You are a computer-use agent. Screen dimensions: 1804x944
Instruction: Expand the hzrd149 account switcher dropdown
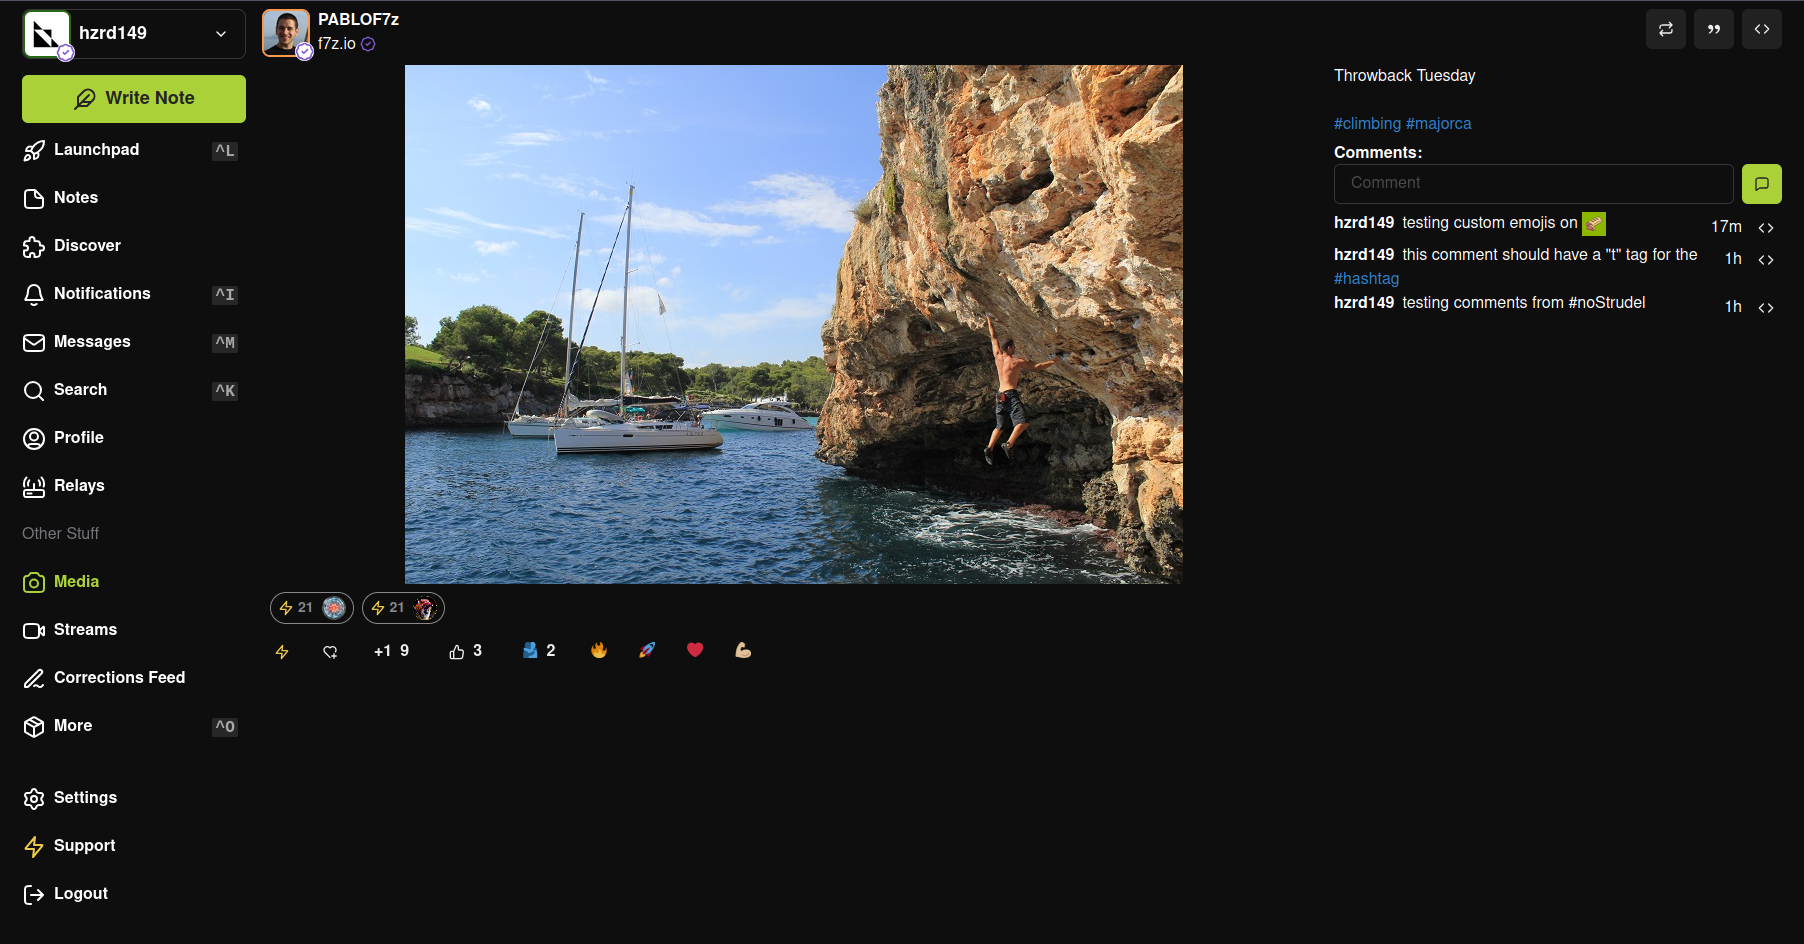pos(221,34)
